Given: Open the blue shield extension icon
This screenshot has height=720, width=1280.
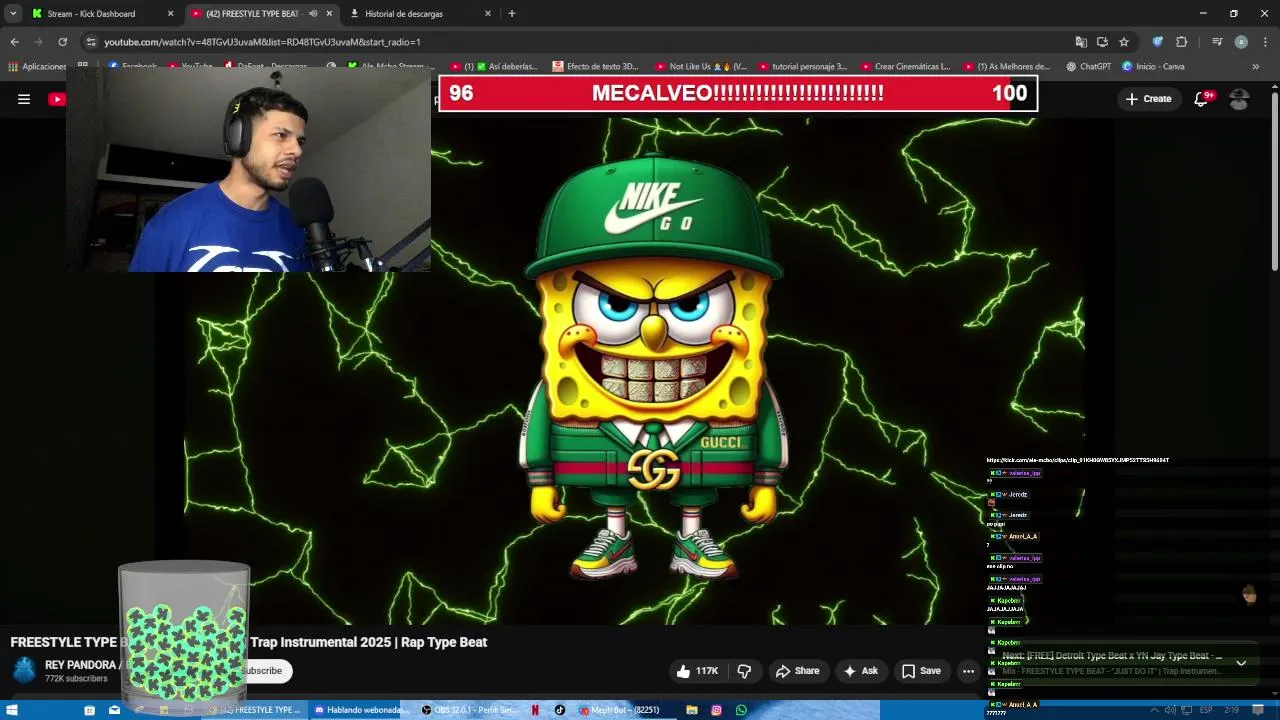Looking at the screenshot, I should click(1158, 42).
